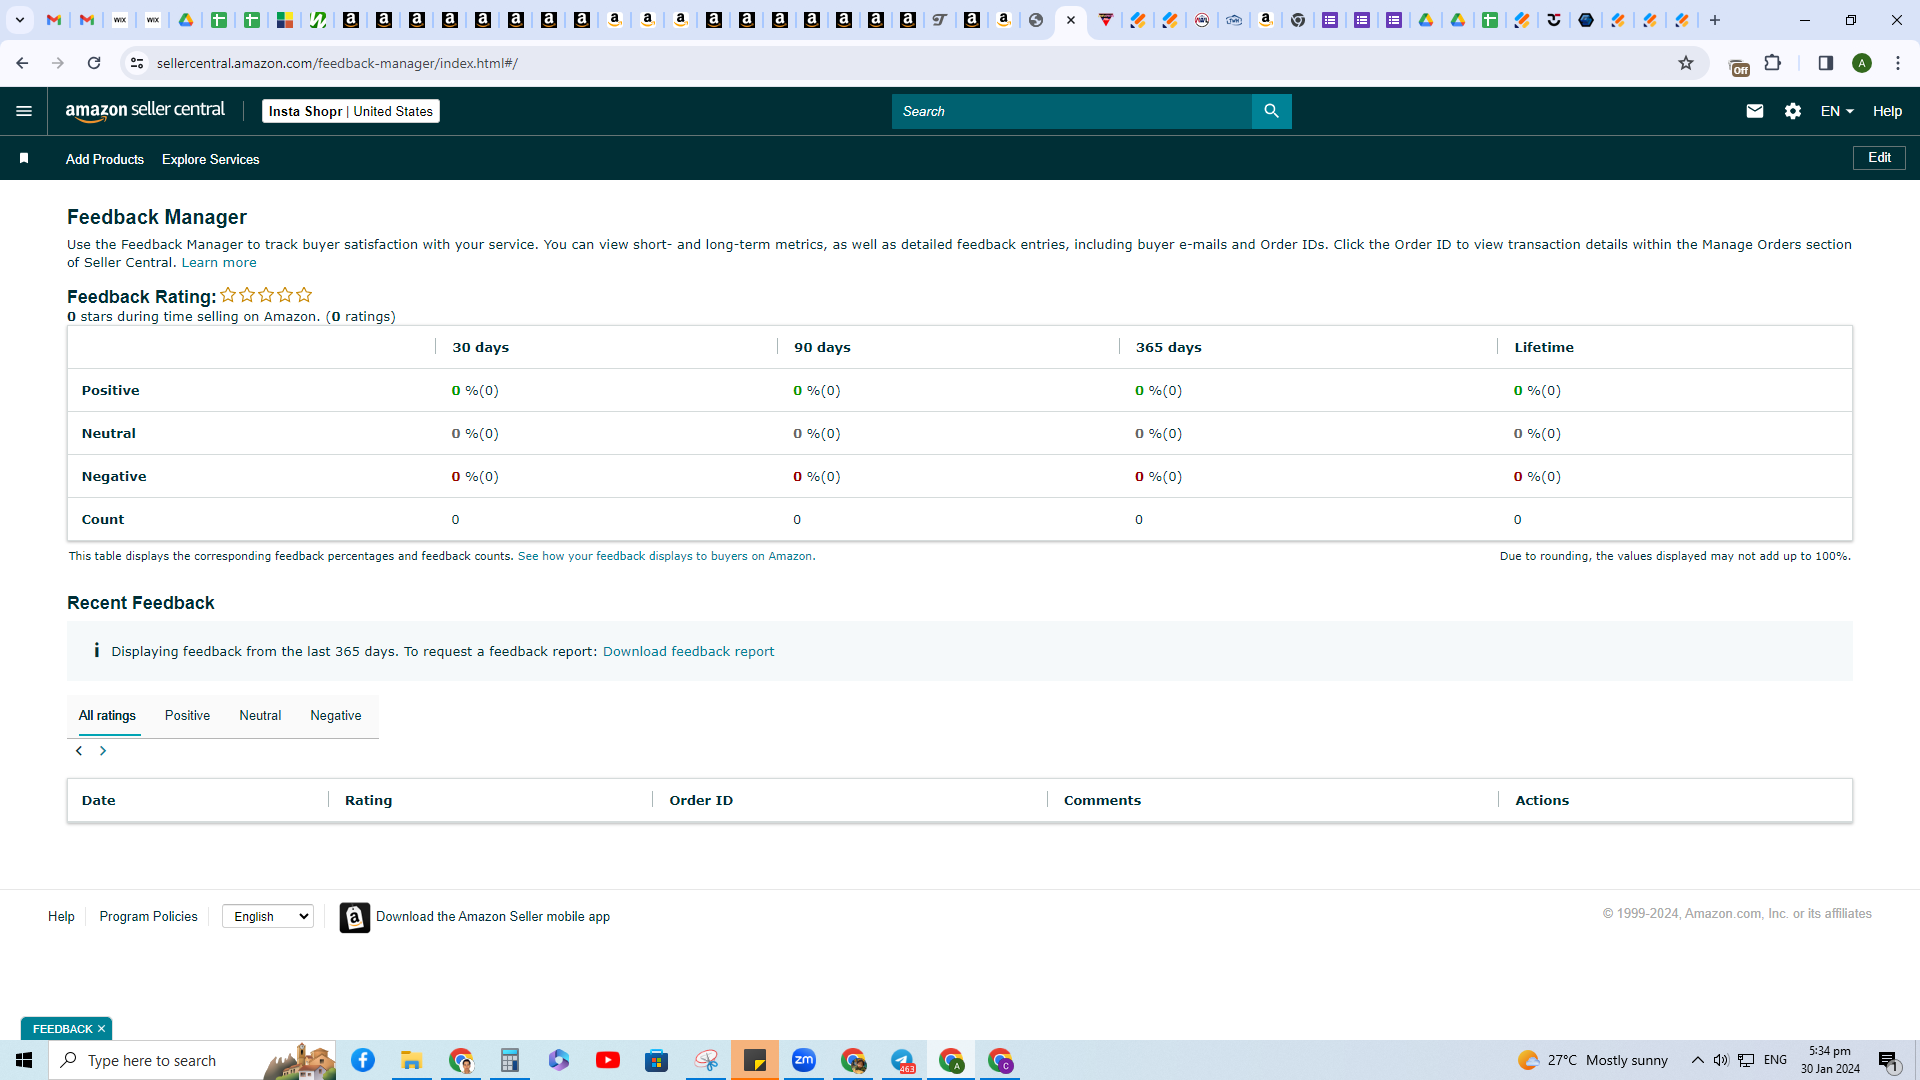
Task: Open the Help link in footer
Action: [61, 916]
